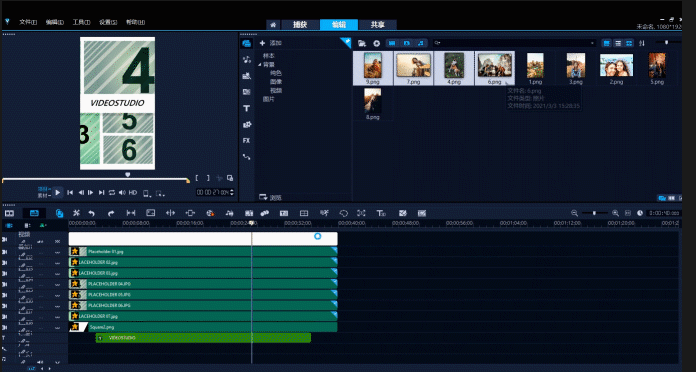Click the home icon tab
The height and width of the screenshot is (372, 696).
[273, 25]
